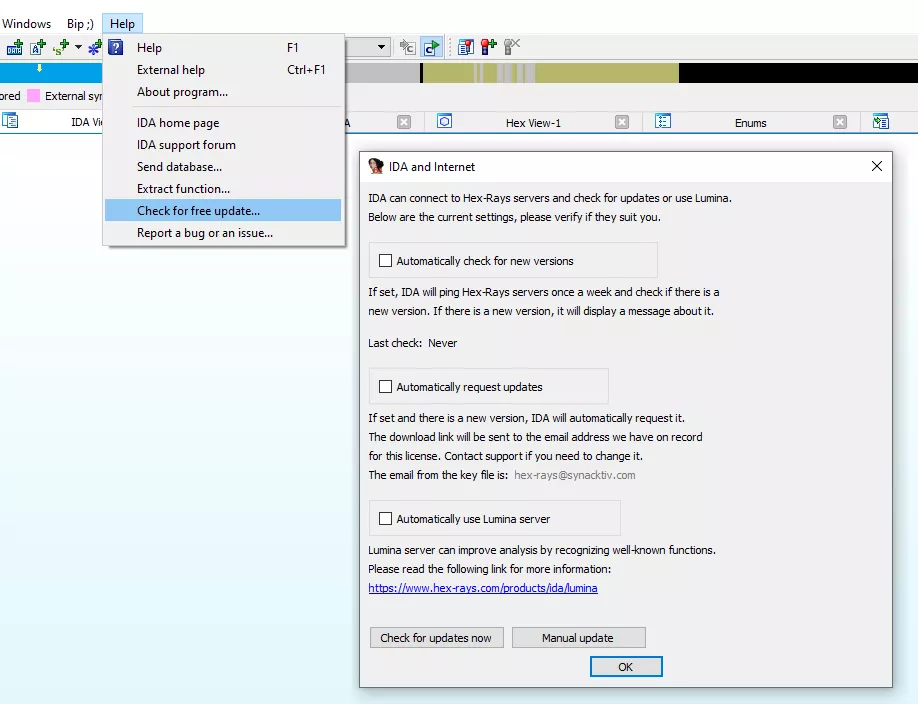Close the tab left of Hex View-1
Image resolution: width=918 pixels, height=704 pixels.
point(403,122)
